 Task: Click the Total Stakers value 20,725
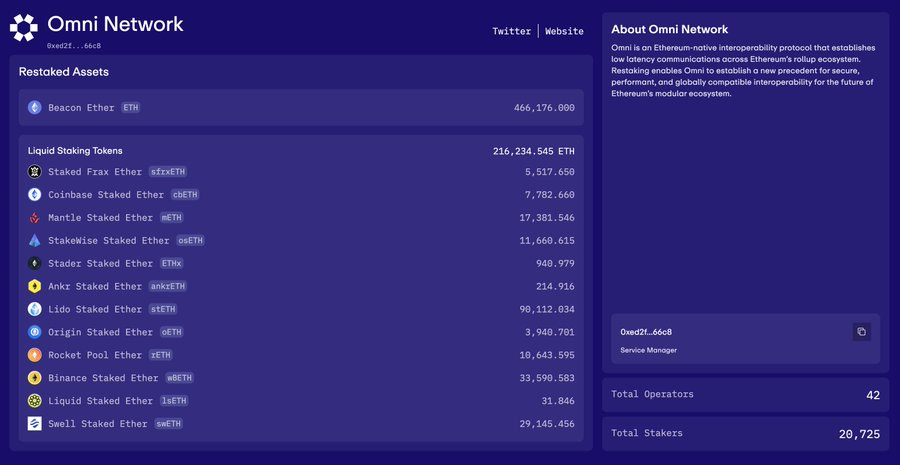tap(859, 434)
